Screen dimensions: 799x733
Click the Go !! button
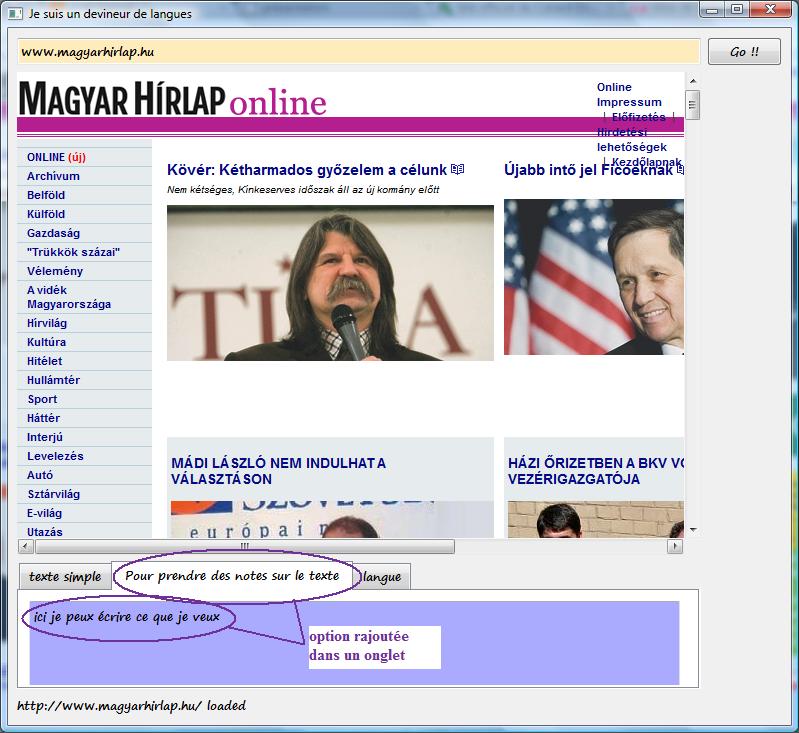(744, 51)
